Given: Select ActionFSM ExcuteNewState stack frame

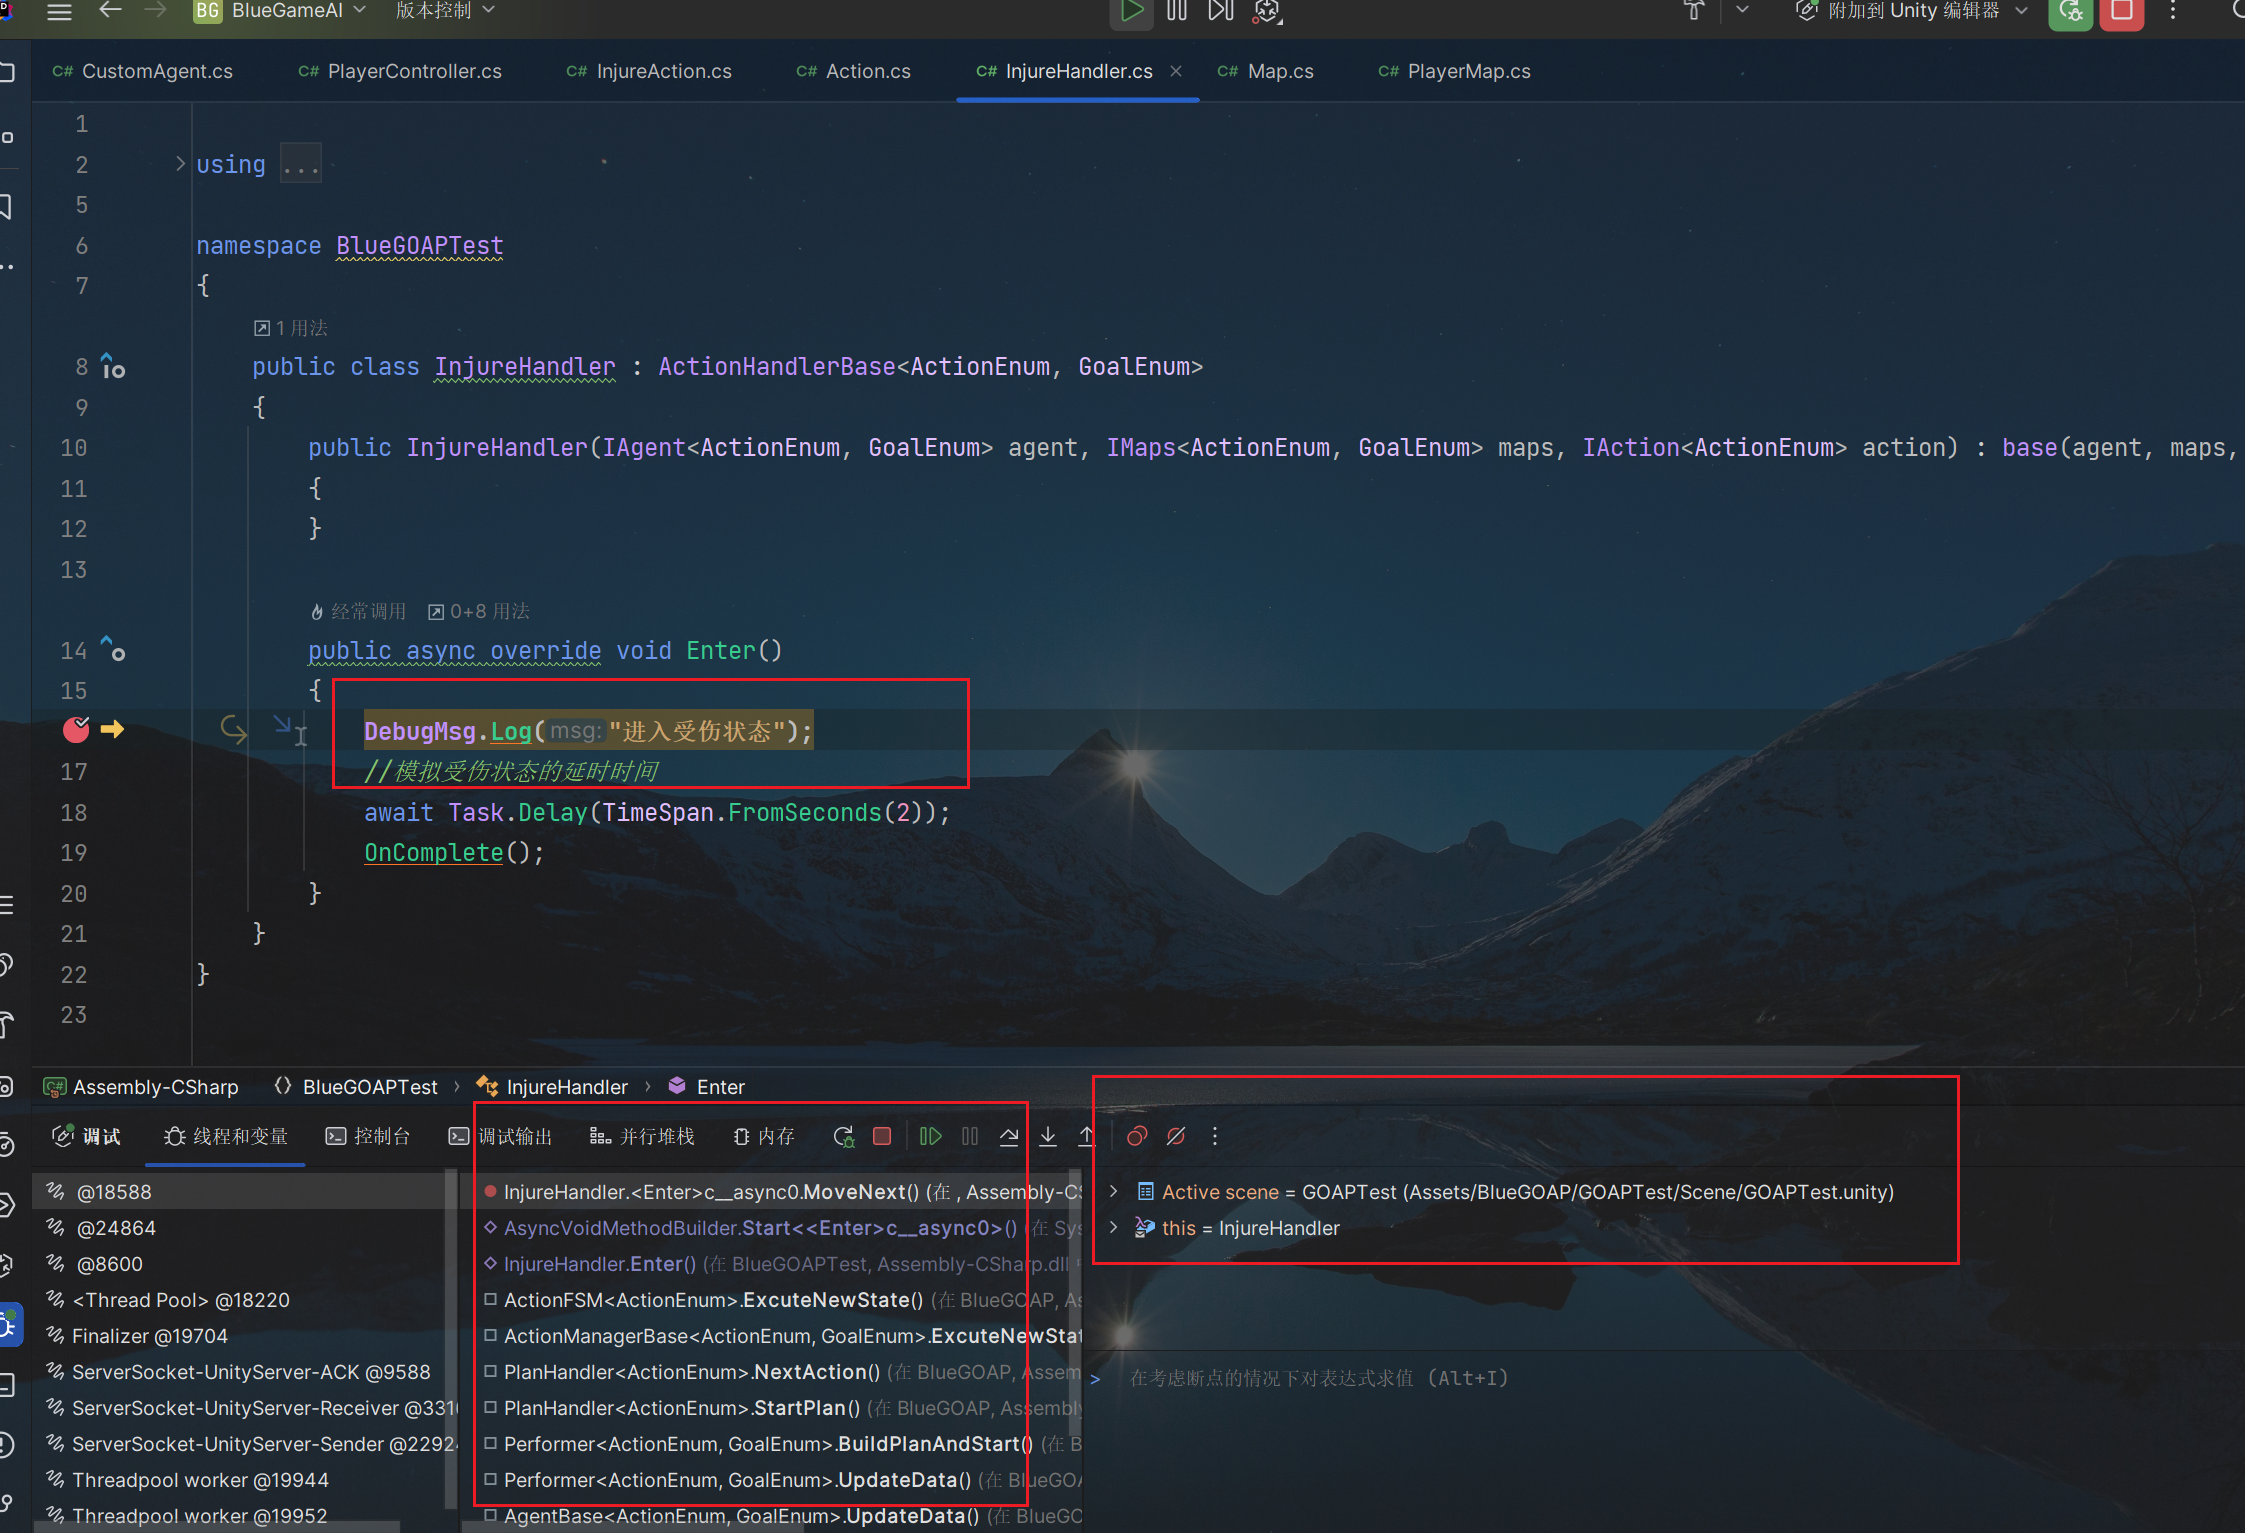Looking at the screenshot, I should pyautogui.click(x=712, y=1300).
